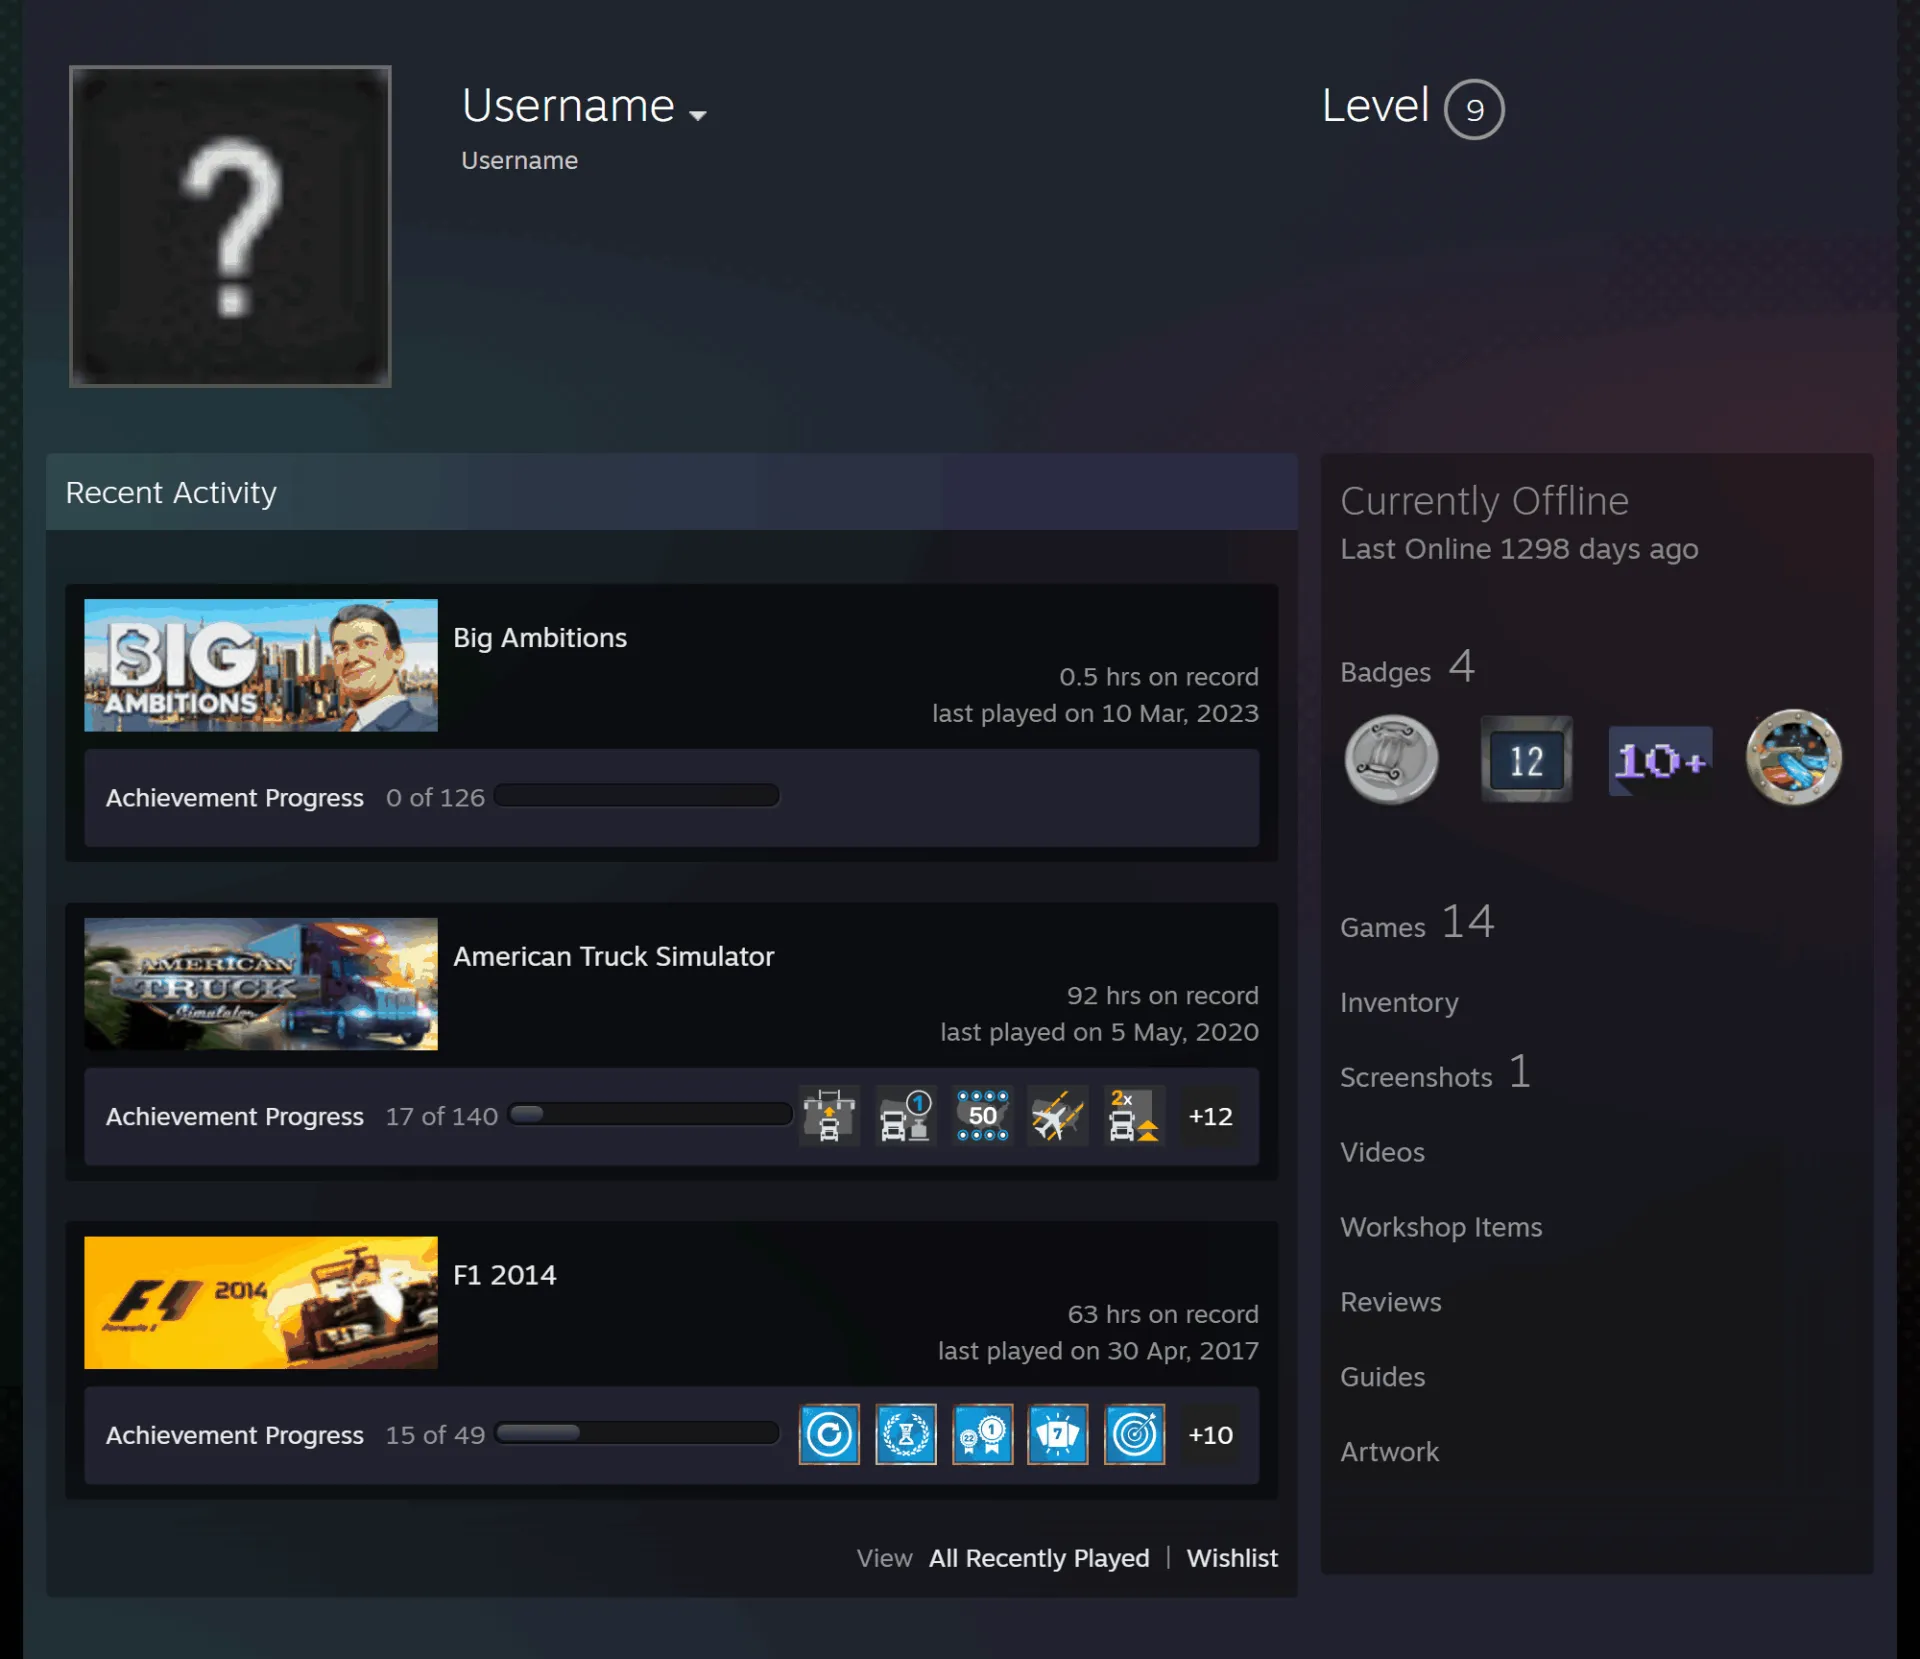The width and height of the screenshot is (1920, 1659).
Task: Open the Games 14 link
Action: [x=1417, y=922]
